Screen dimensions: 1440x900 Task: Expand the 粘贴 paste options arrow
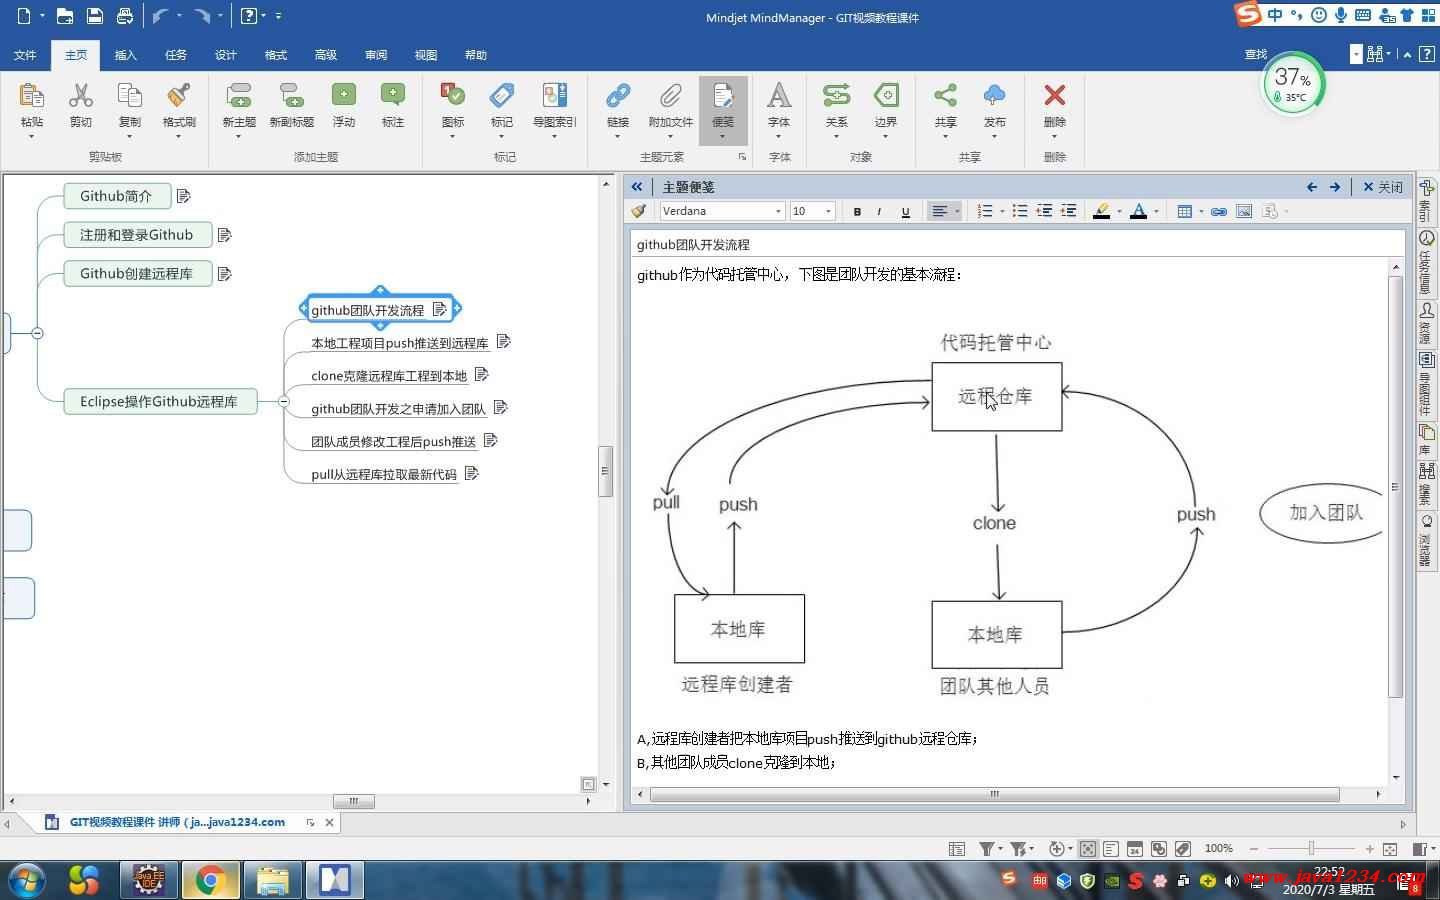[32, 136]
